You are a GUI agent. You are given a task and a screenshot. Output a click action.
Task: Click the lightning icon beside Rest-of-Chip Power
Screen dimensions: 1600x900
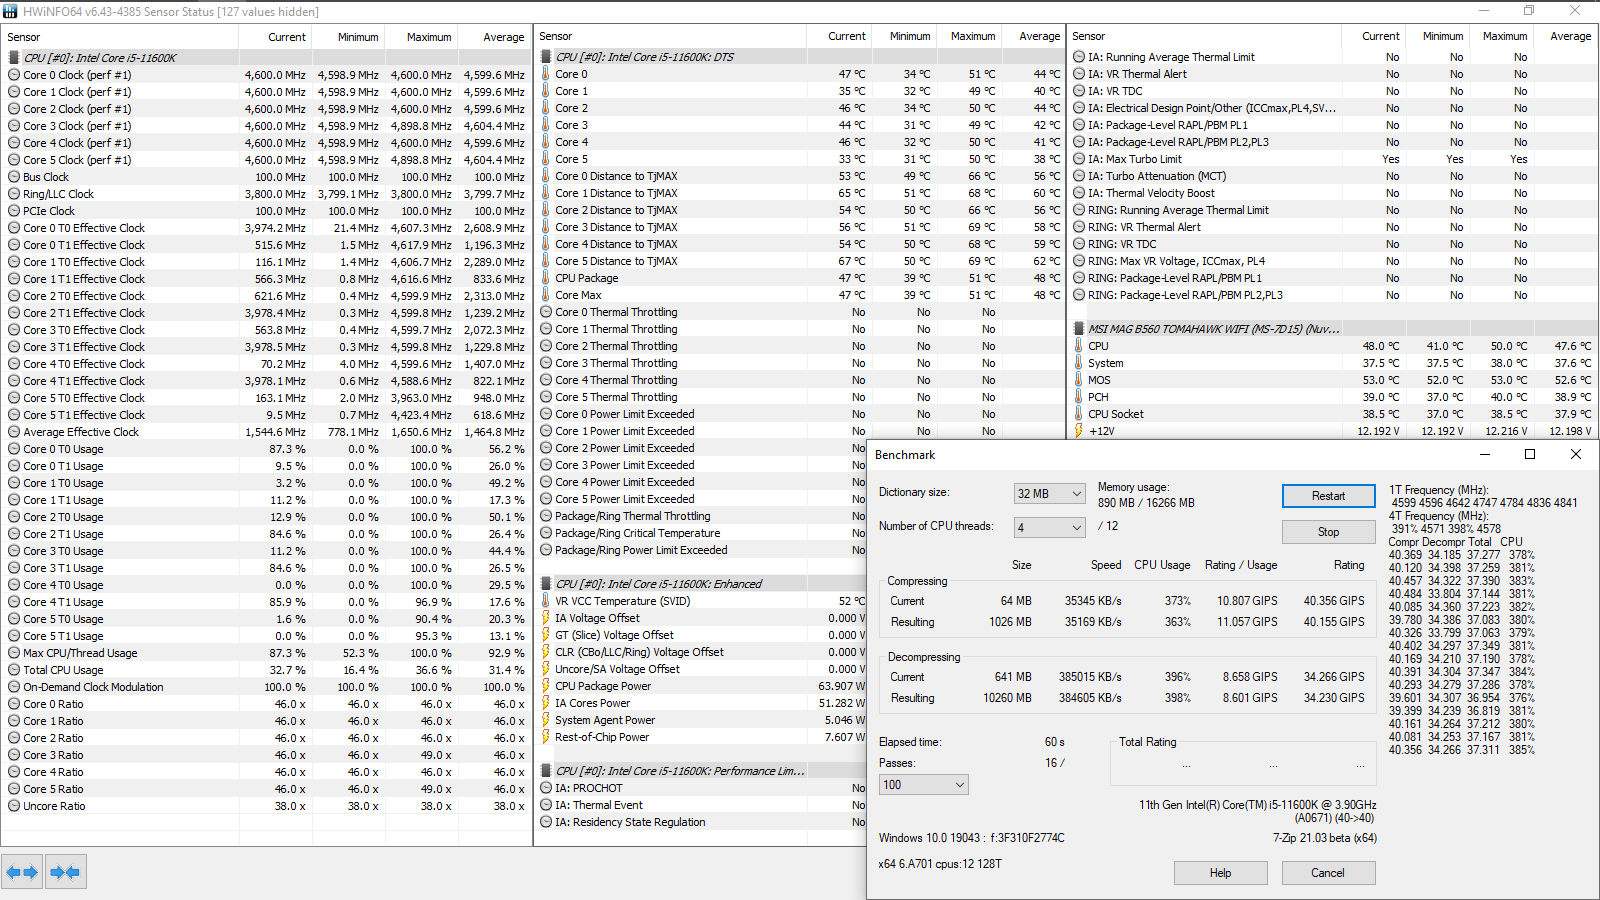point(546,737)
